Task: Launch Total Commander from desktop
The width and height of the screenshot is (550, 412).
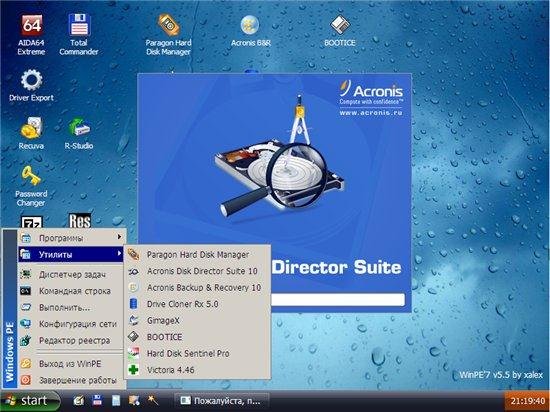Action: coord(79,34)
